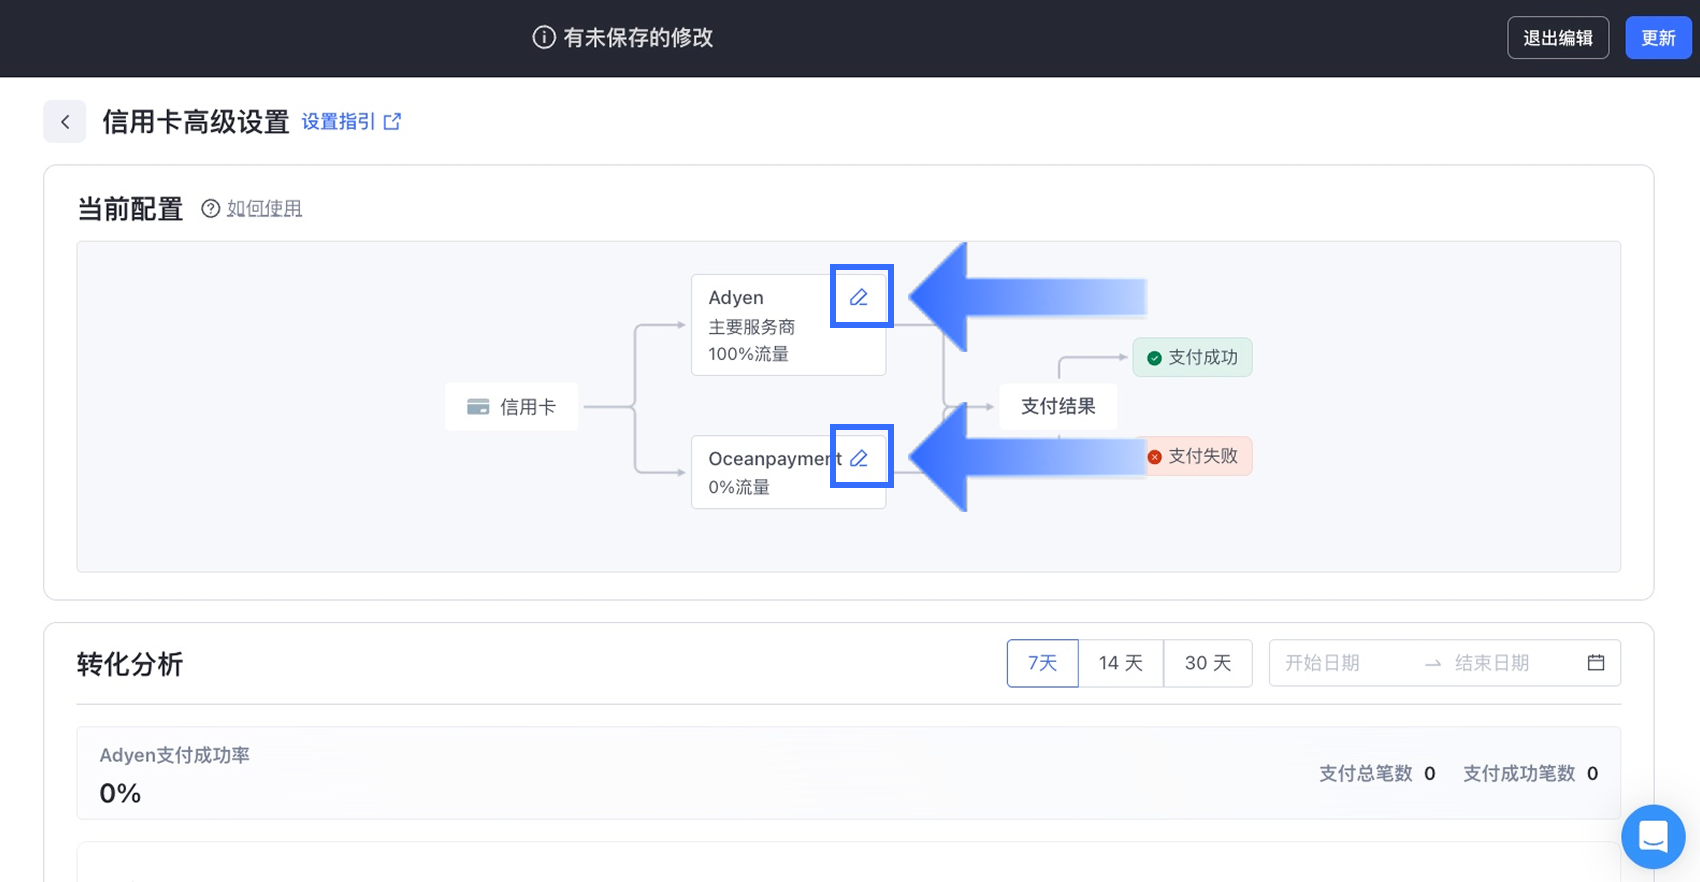
Task: Select the 30 天 range tab
Action: click(1208, 663)
